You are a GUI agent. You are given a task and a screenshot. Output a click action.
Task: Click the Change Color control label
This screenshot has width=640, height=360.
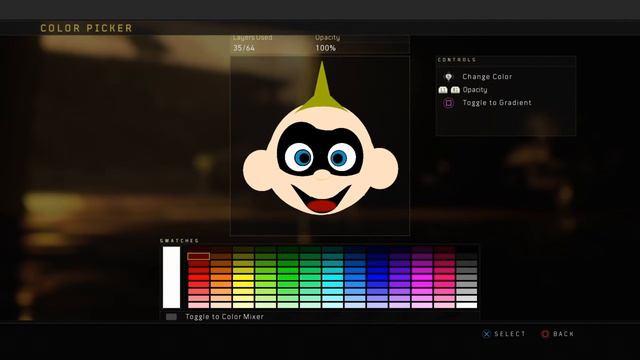[x=487, y=77]
